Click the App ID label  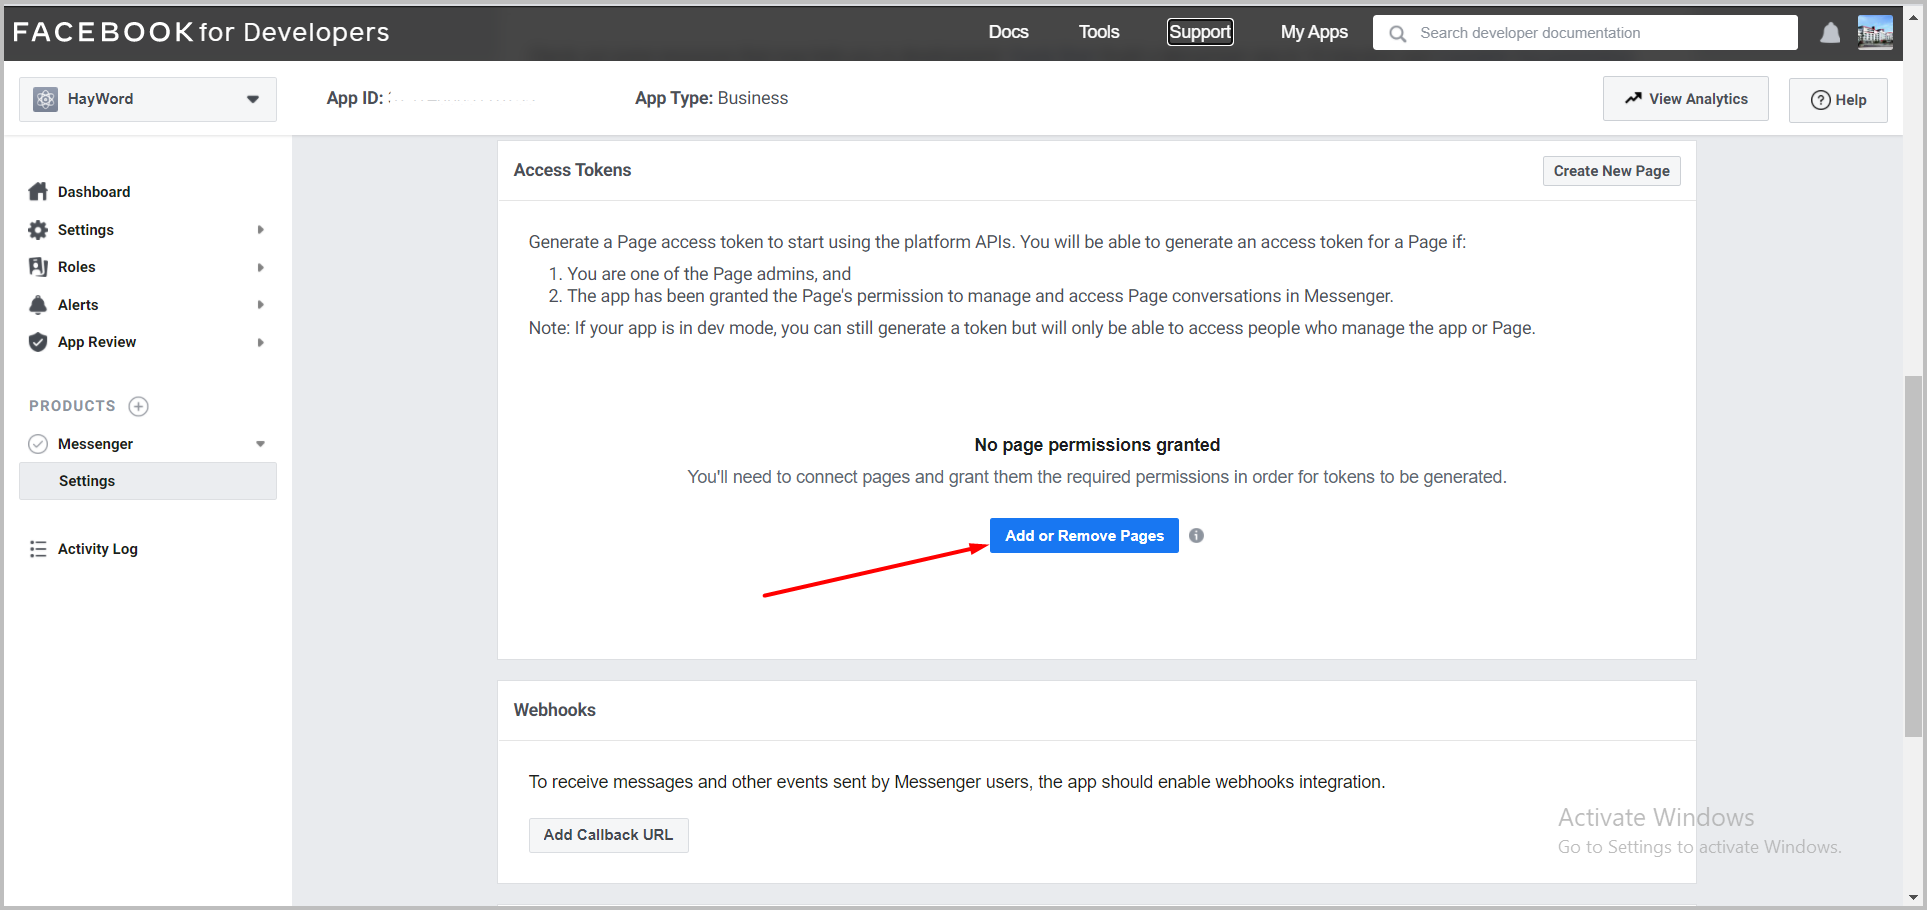355,98
